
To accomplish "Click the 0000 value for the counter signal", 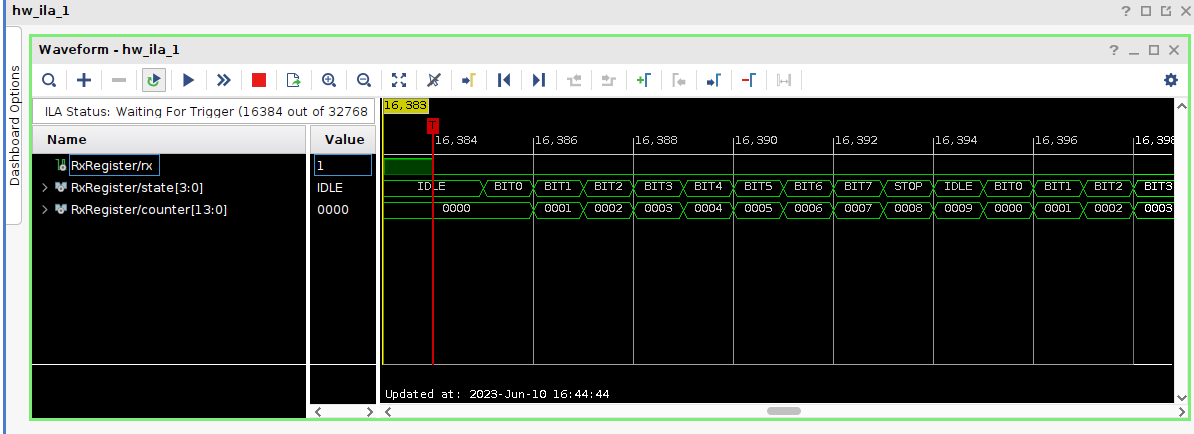I will 333,209.
